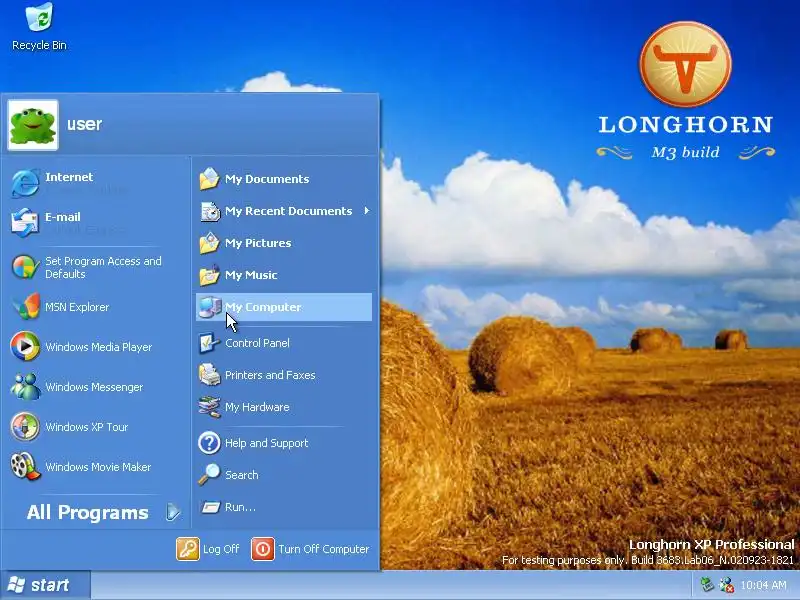The height and width of the screenshot is (600, 800).
Task: Select Help and Support menu text
Action: pos(266,443)
